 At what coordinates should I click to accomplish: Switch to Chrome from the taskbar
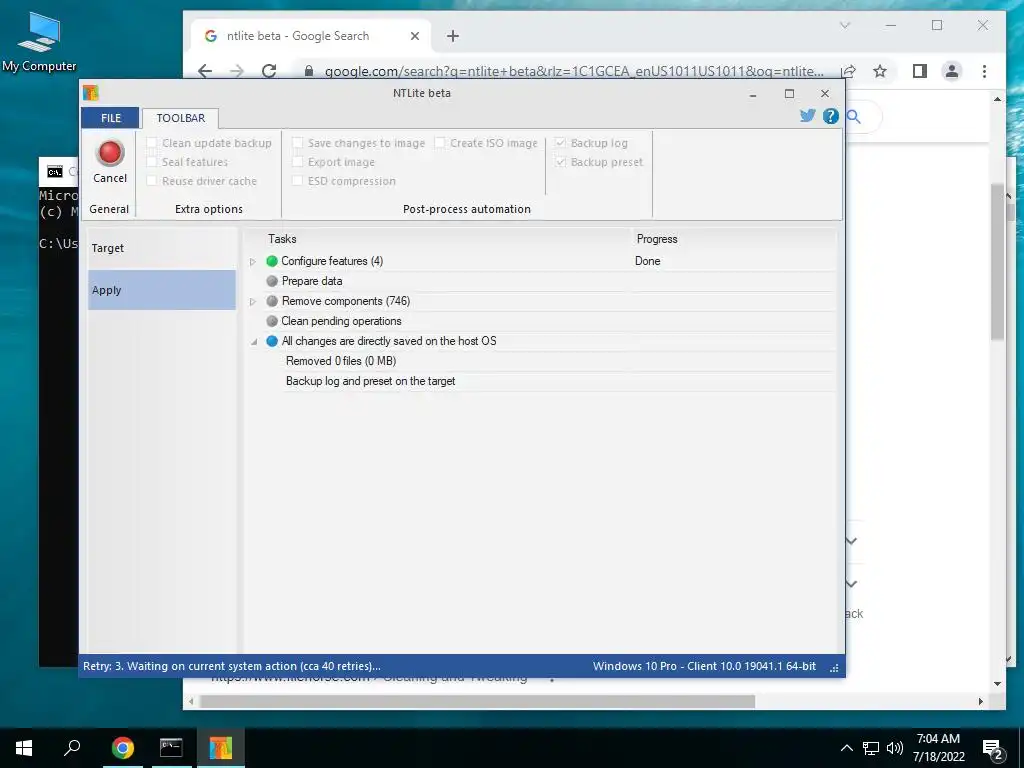pos(122,748)
